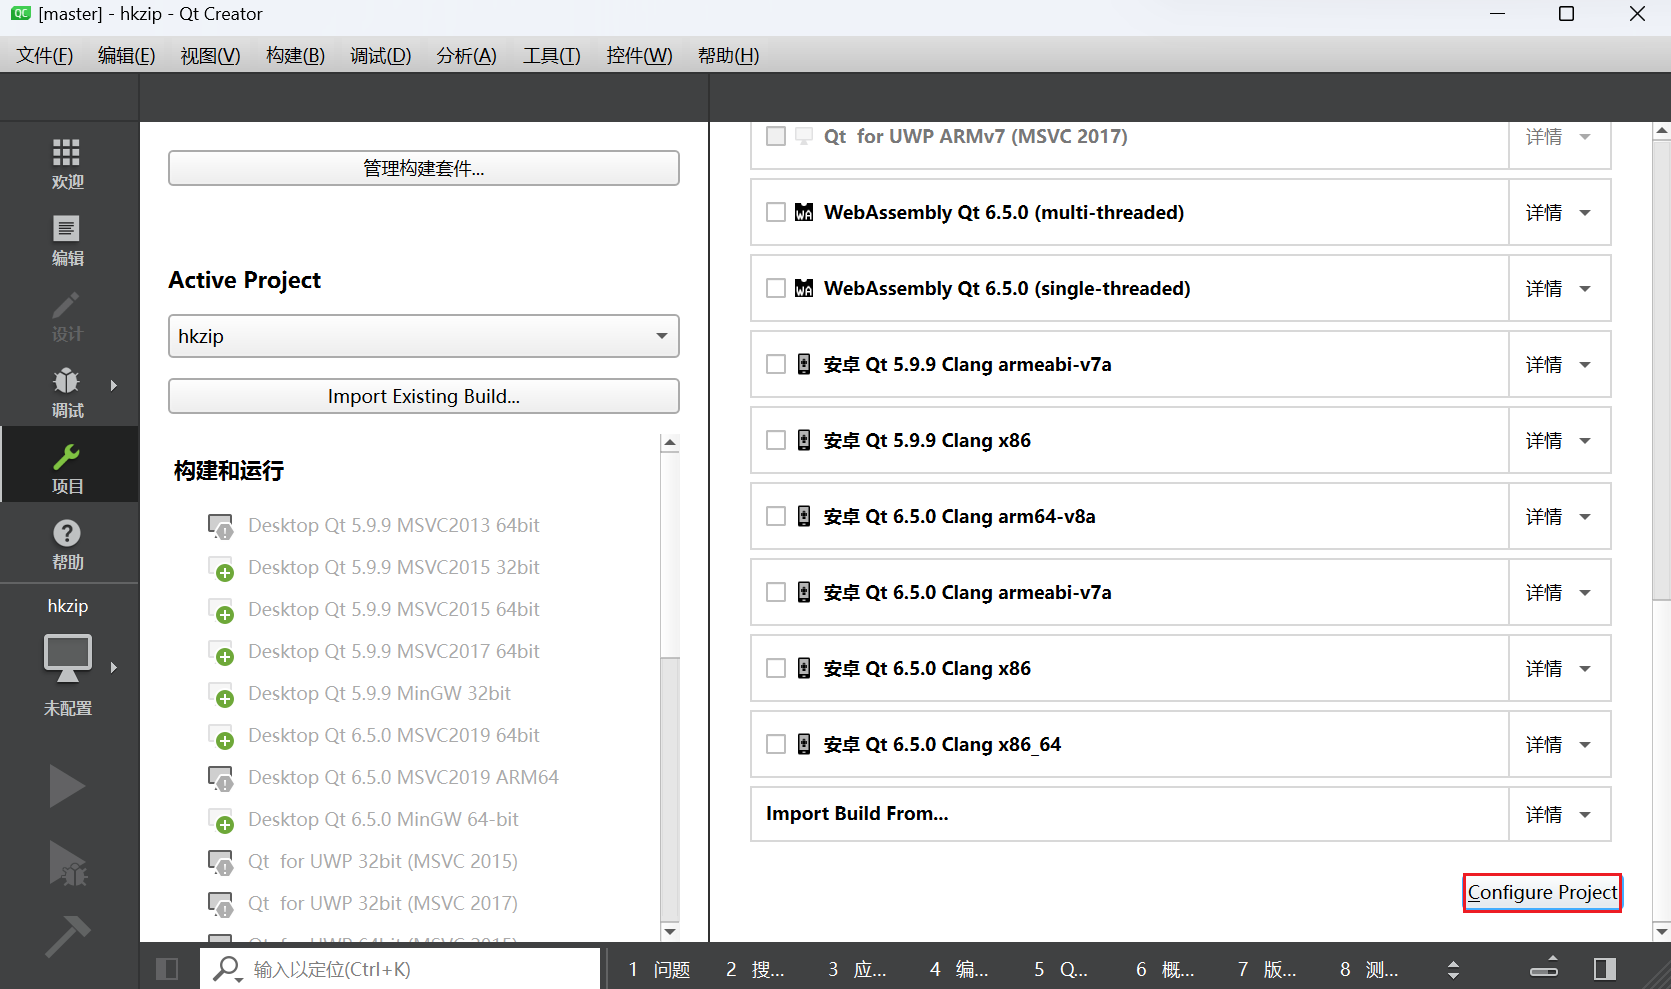The height and width of the screenshot is (989, 1671).
Task: Click Import Existing Build... button
Action: pos(424,396)
